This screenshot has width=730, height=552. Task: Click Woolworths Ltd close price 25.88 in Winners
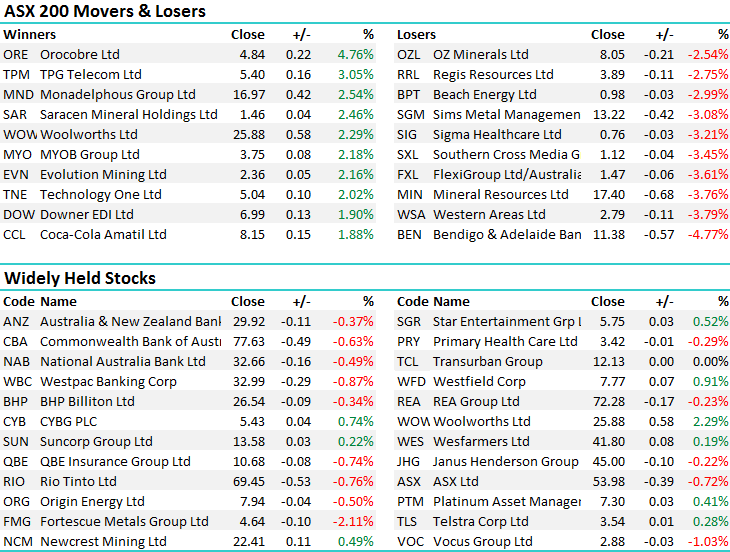point(248,135)
